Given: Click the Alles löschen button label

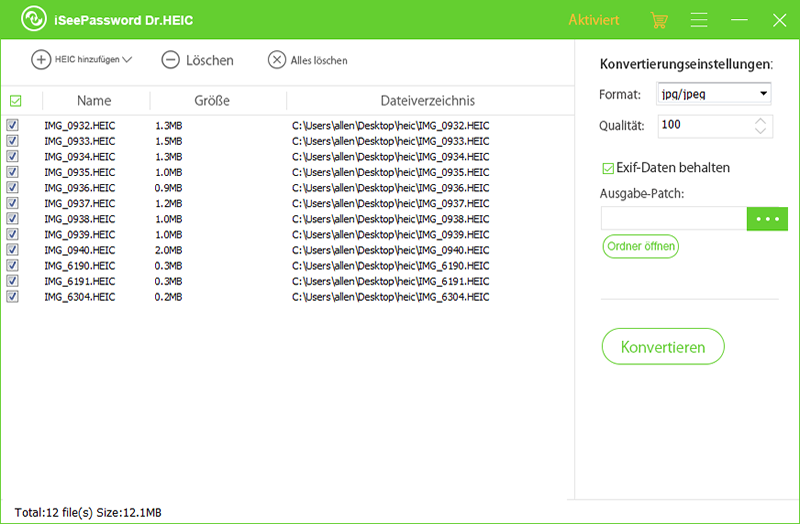Looking at the screenshot, I should coord(319,60).
